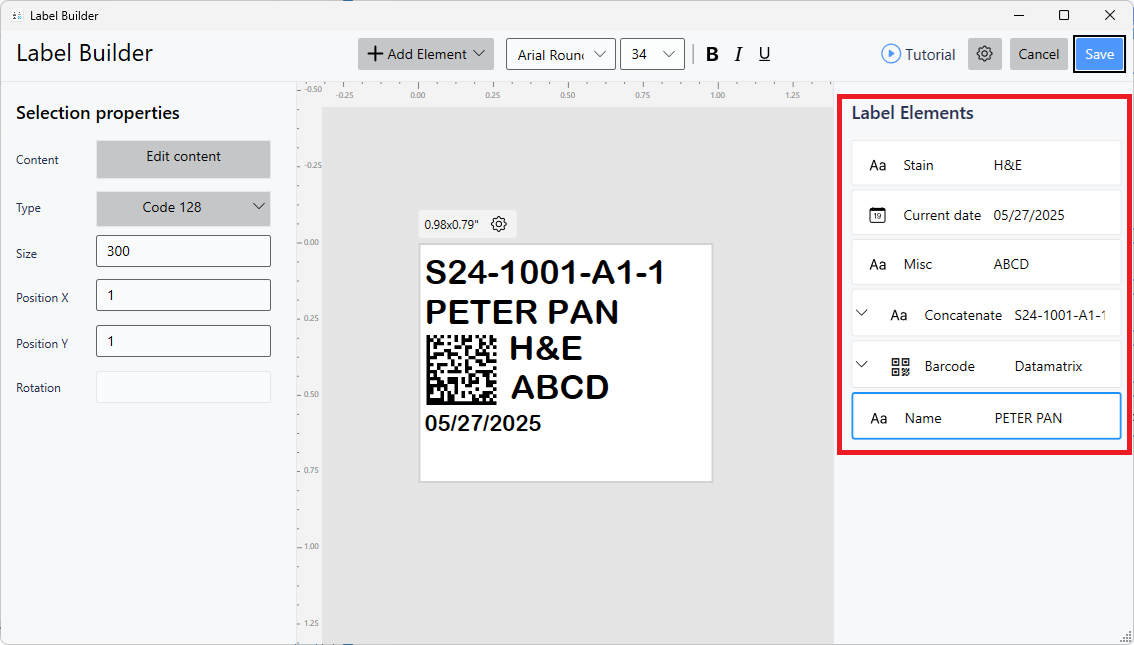Viewport: 1134px width, 645px height.
Task: Click inside the Position X input field
Action: pos(183,295)
